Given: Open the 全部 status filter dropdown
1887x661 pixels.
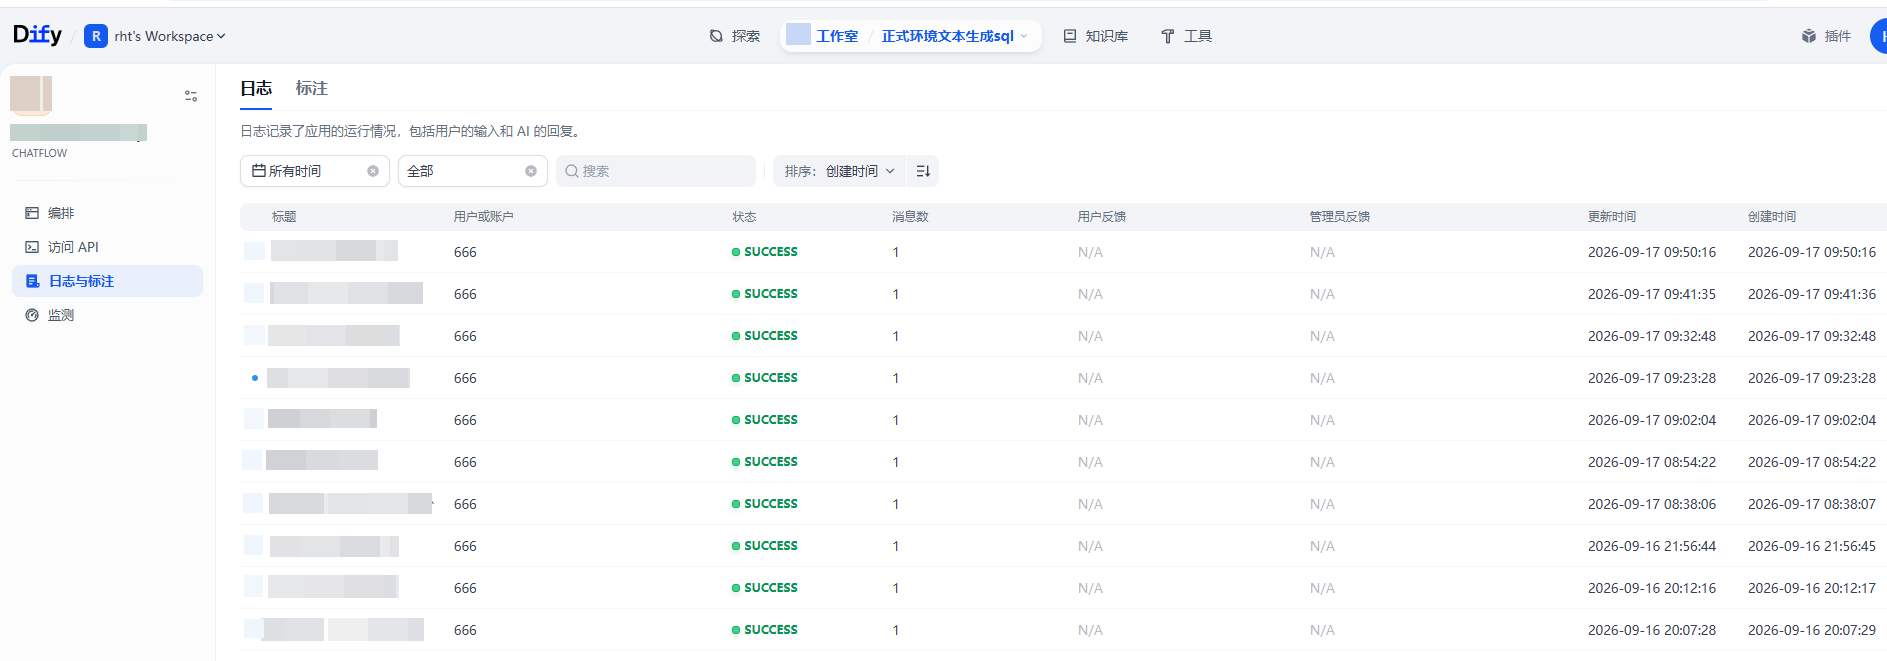Looking at the screenshot, I should [473, 171].
